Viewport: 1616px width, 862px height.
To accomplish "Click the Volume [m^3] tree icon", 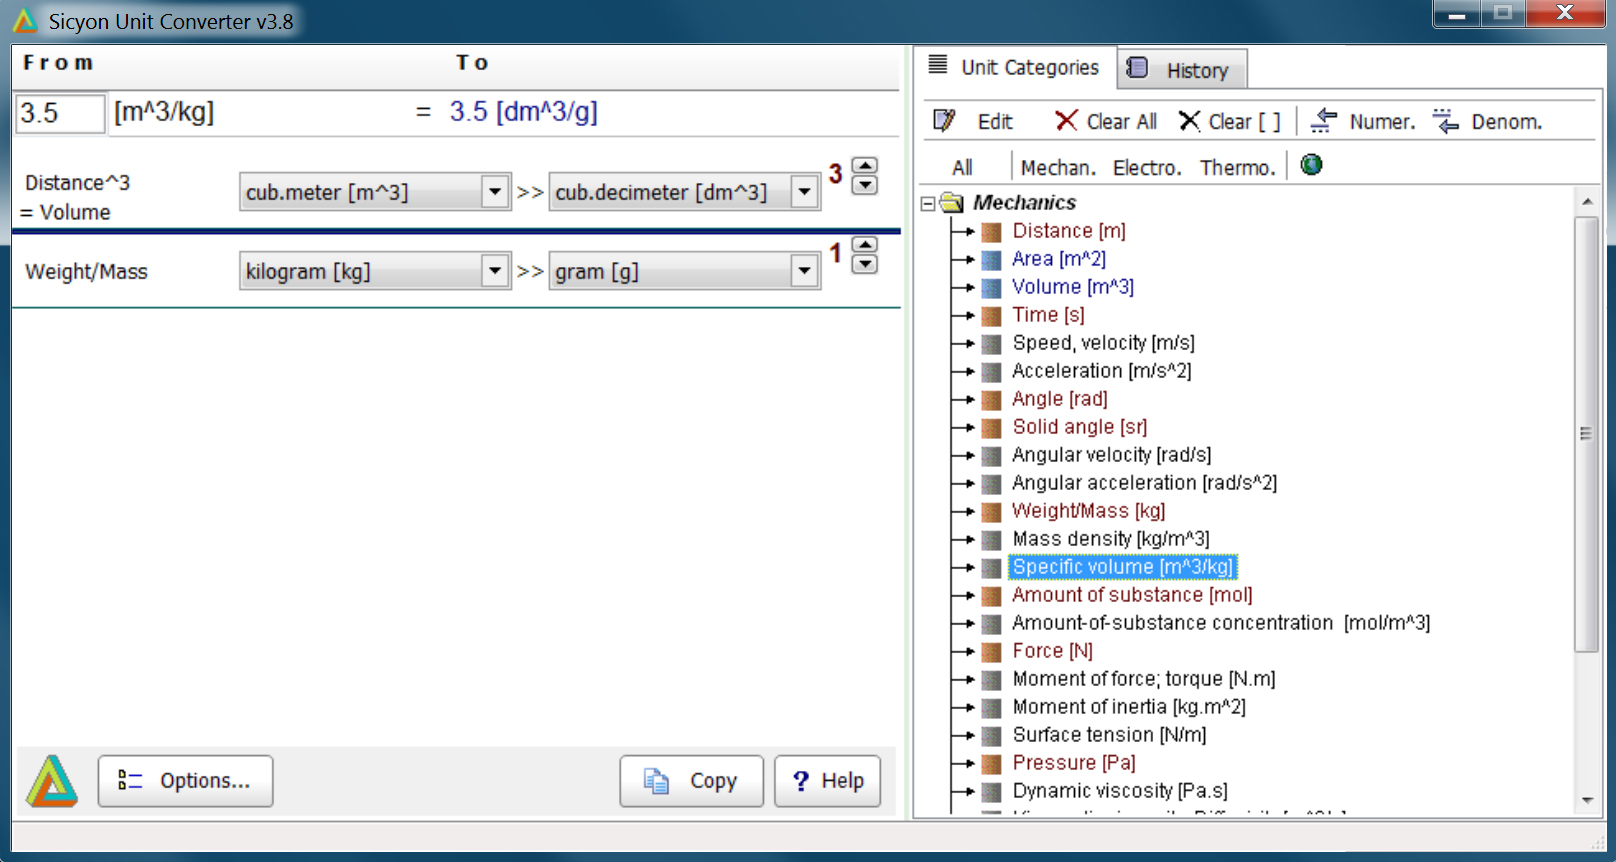I will [x=991, y=288].
